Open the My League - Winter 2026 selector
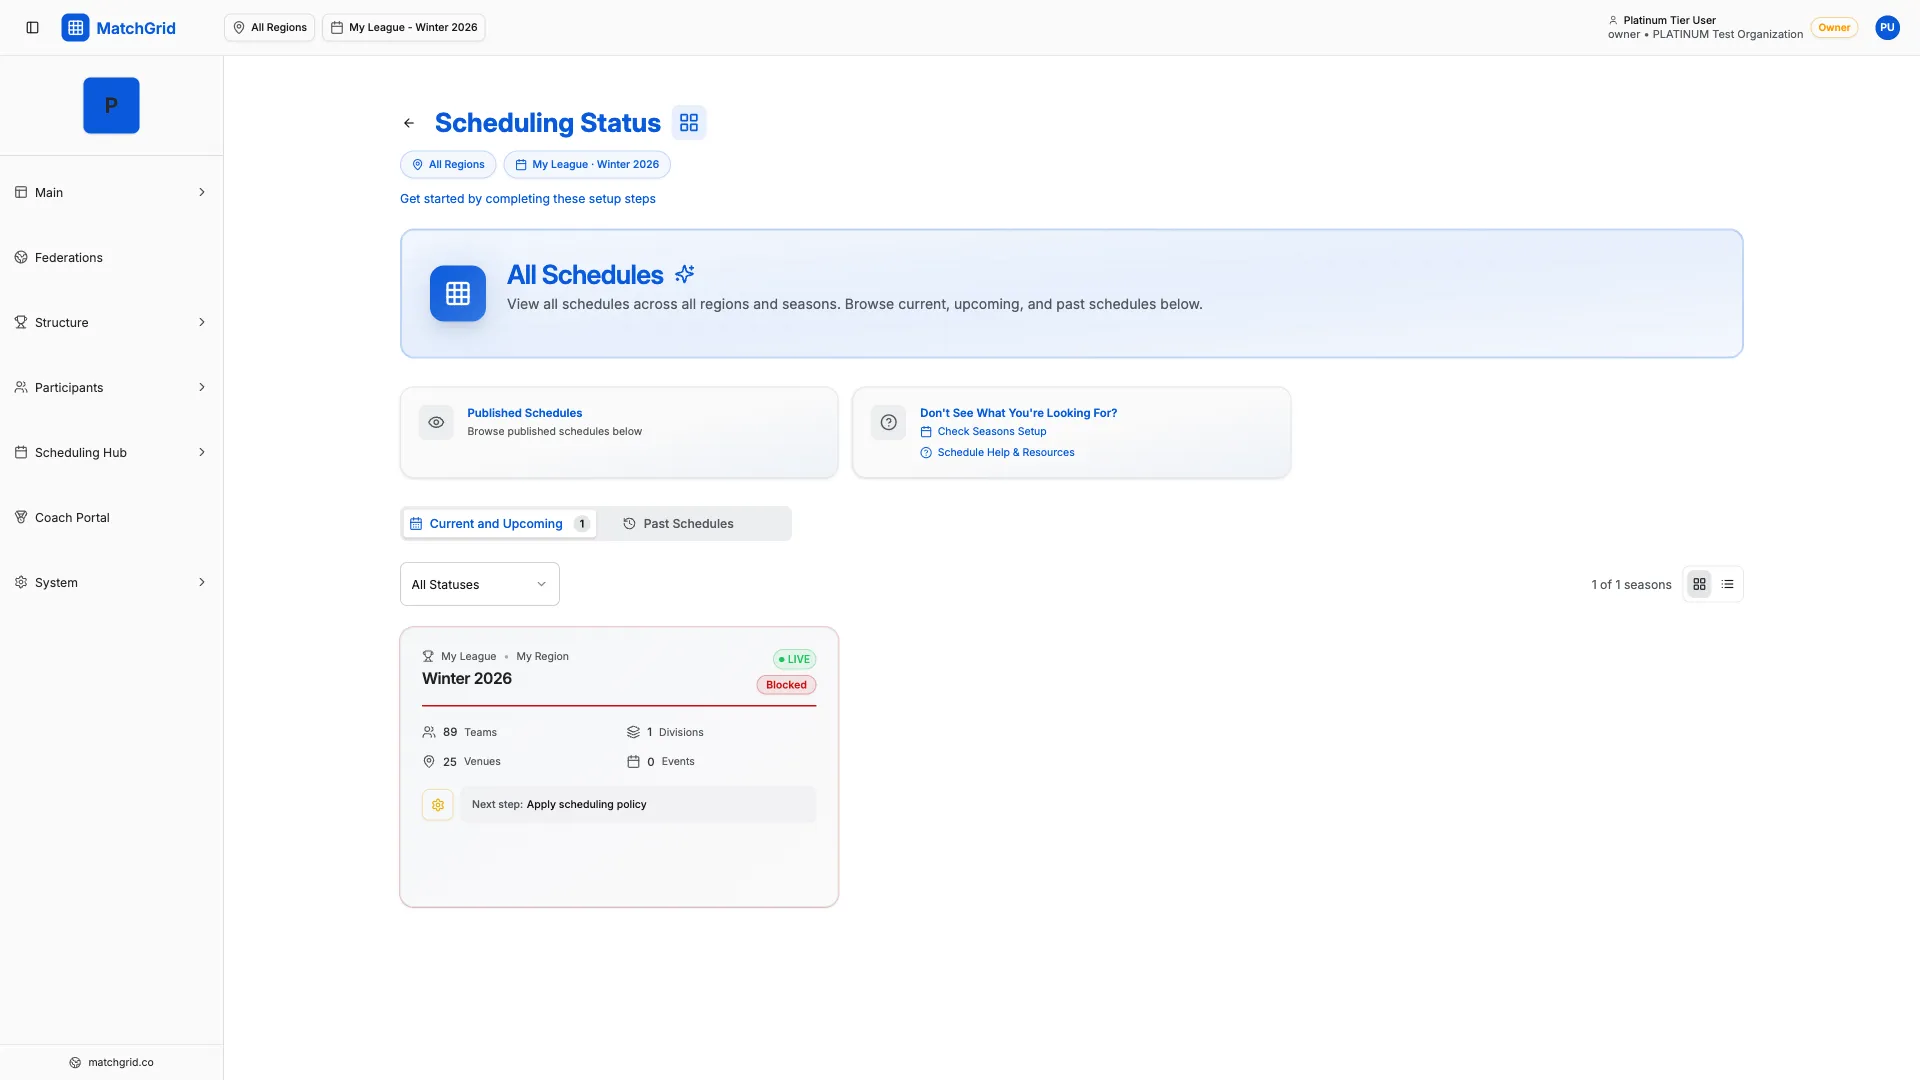The image size is (1920, 1080). (x=404, y=27)
